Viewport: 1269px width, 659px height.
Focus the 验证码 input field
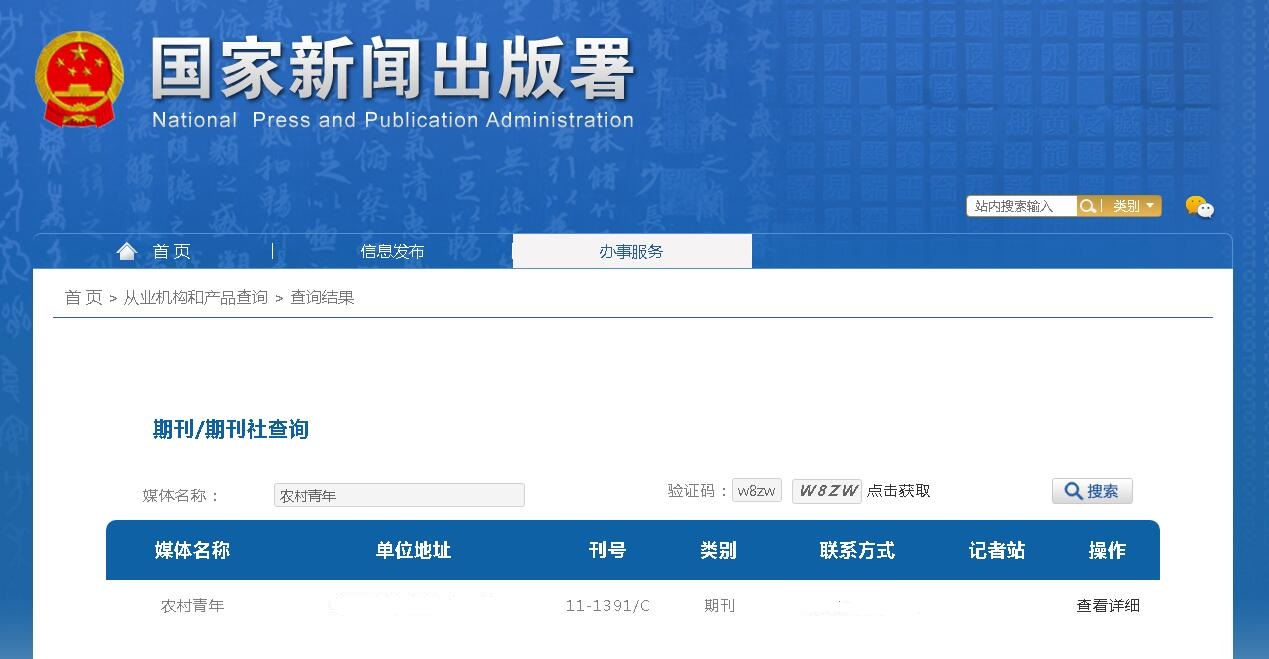click(756, 490)
